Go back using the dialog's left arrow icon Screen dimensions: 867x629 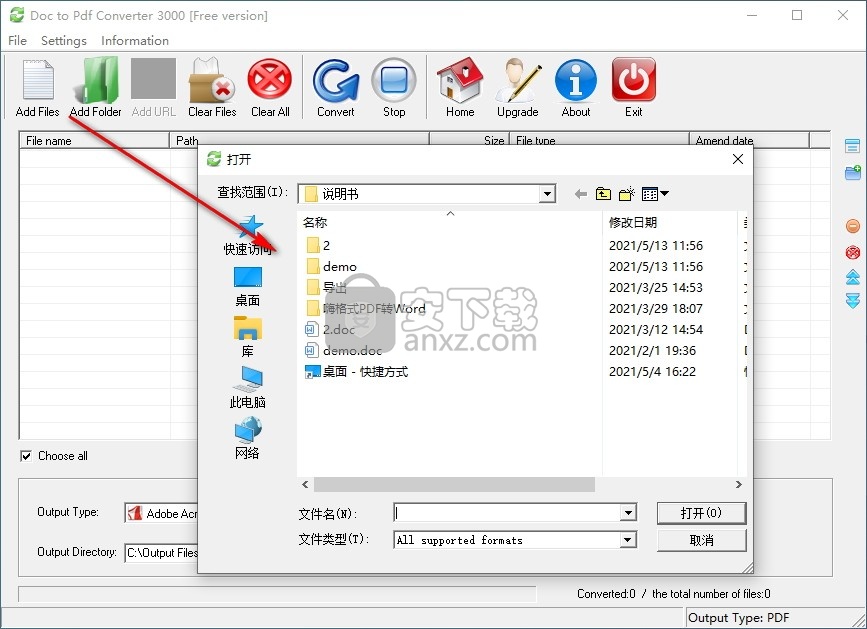tap(580, 194)
